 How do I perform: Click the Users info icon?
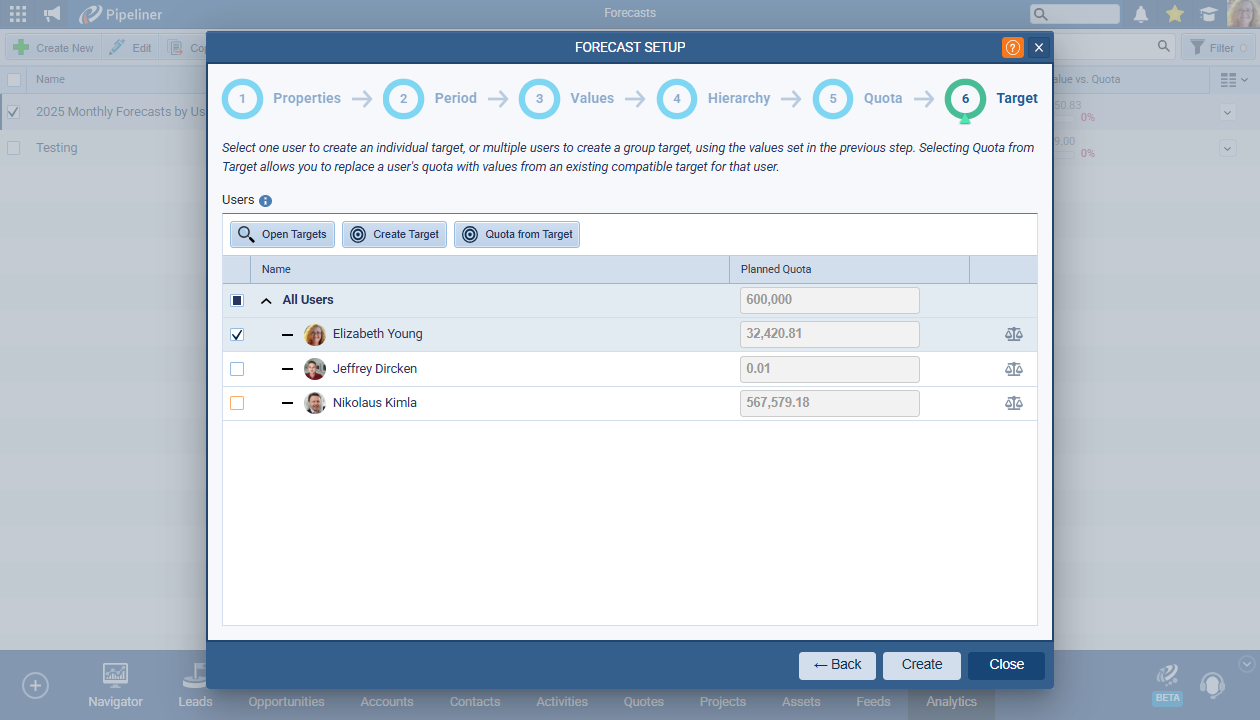pos(266,201)
